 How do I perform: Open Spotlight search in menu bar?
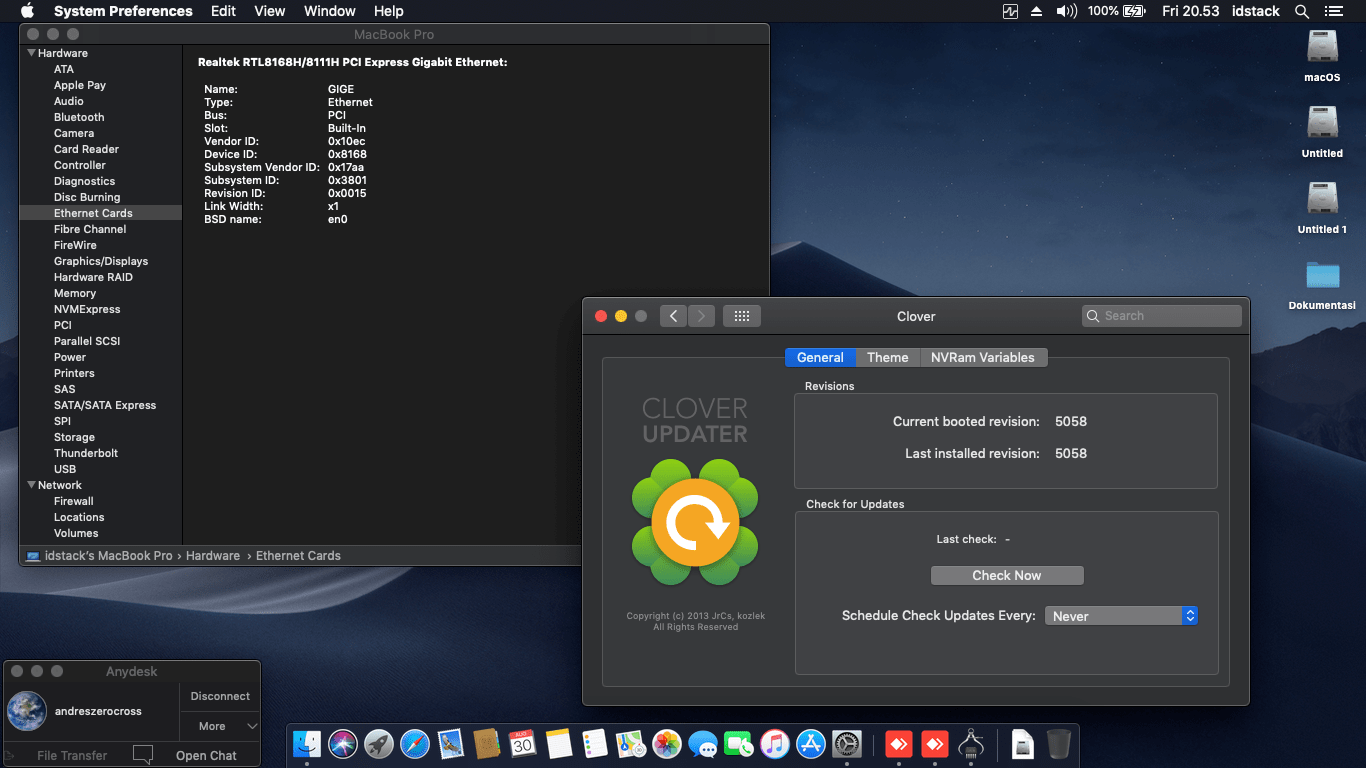[1302, 11]
